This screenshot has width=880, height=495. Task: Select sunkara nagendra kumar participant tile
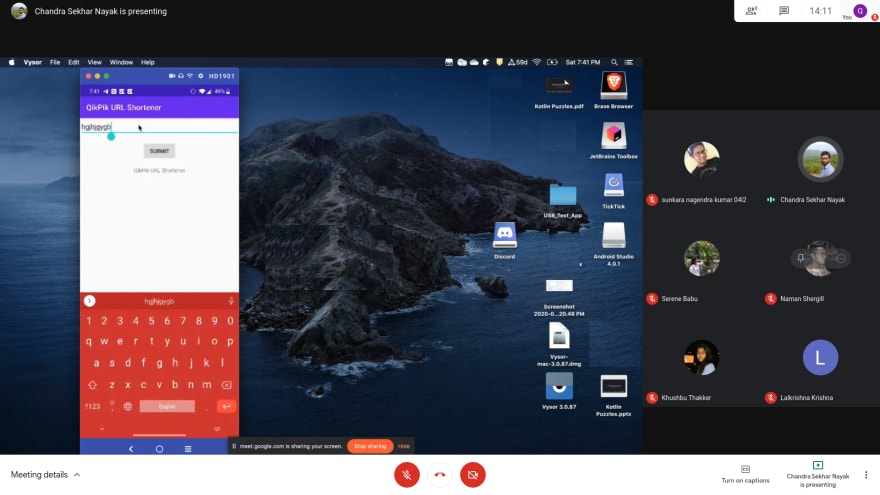click(x=702, y=159)
